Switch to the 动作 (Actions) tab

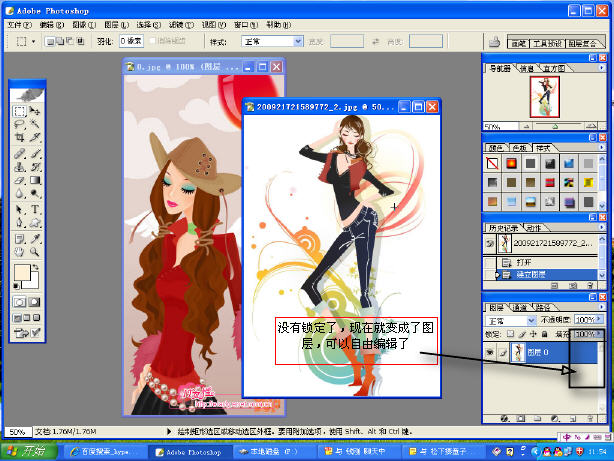click(534, 228)
